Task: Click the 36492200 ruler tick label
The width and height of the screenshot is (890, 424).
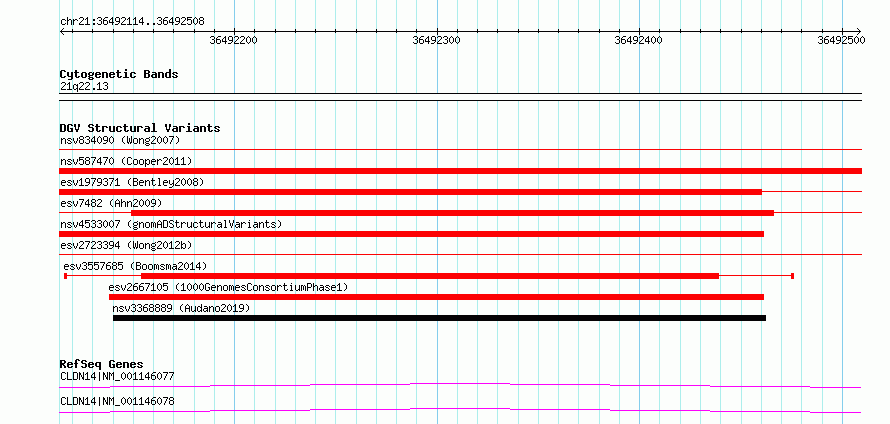Action: [233, 40]
